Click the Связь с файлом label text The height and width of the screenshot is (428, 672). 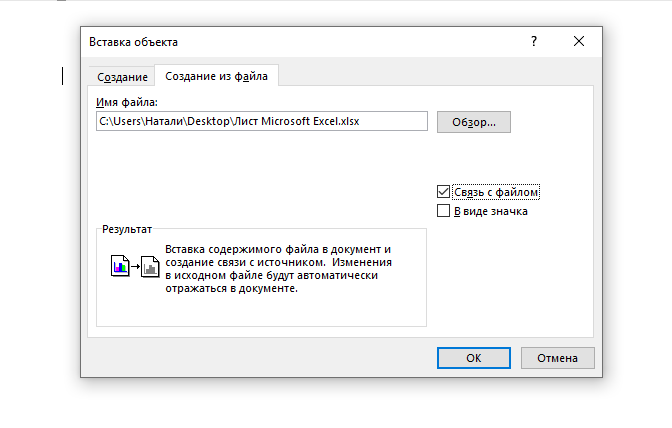(497, 192)
